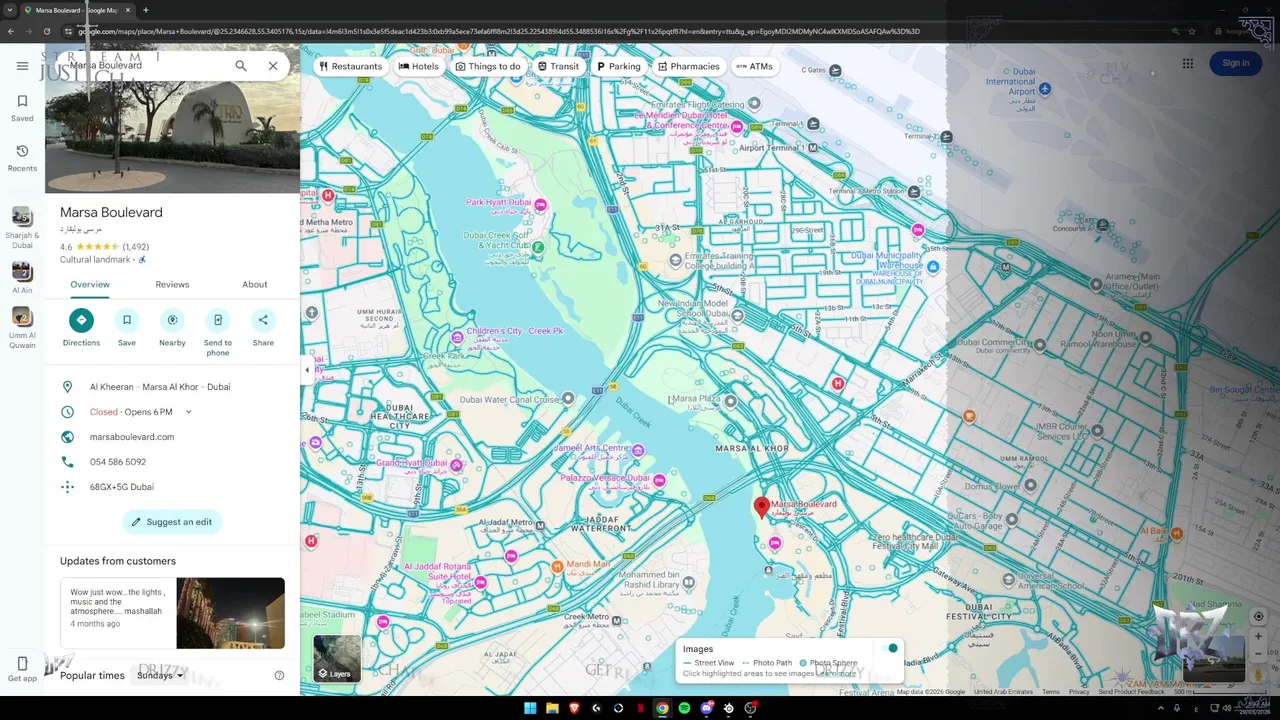Image resolution: width=1280 pixels, height=720 pixels.
Task: Share the Marsa Boulevard place
Action: pyautogui.click(x=263, y=327)
